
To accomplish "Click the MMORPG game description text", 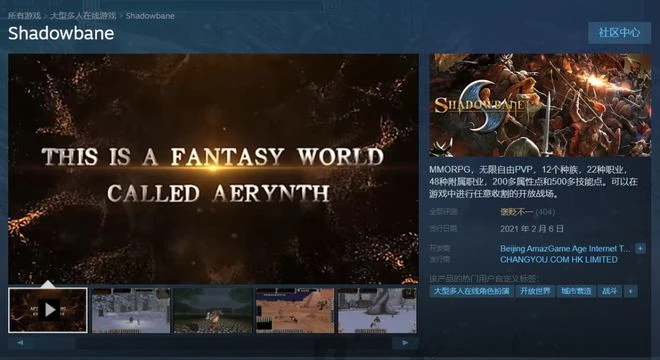I will [534, 182].
